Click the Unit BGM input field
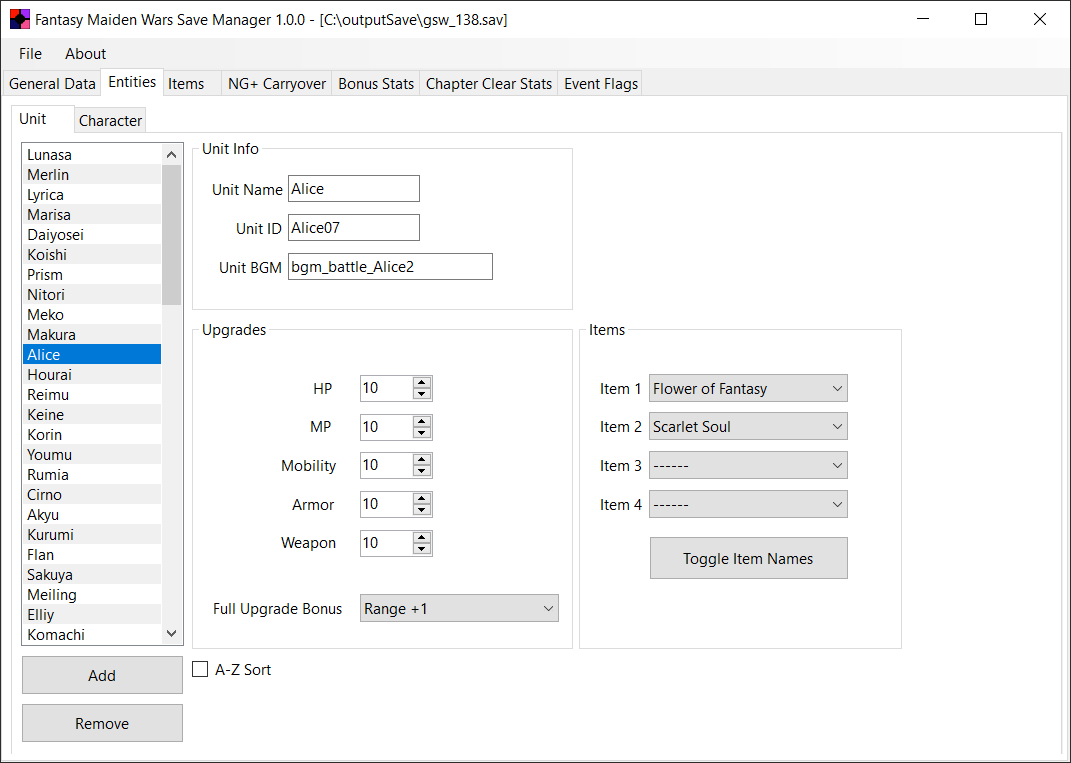The image size is (1071, 763). pyautogui.click(x=390, y=266)
